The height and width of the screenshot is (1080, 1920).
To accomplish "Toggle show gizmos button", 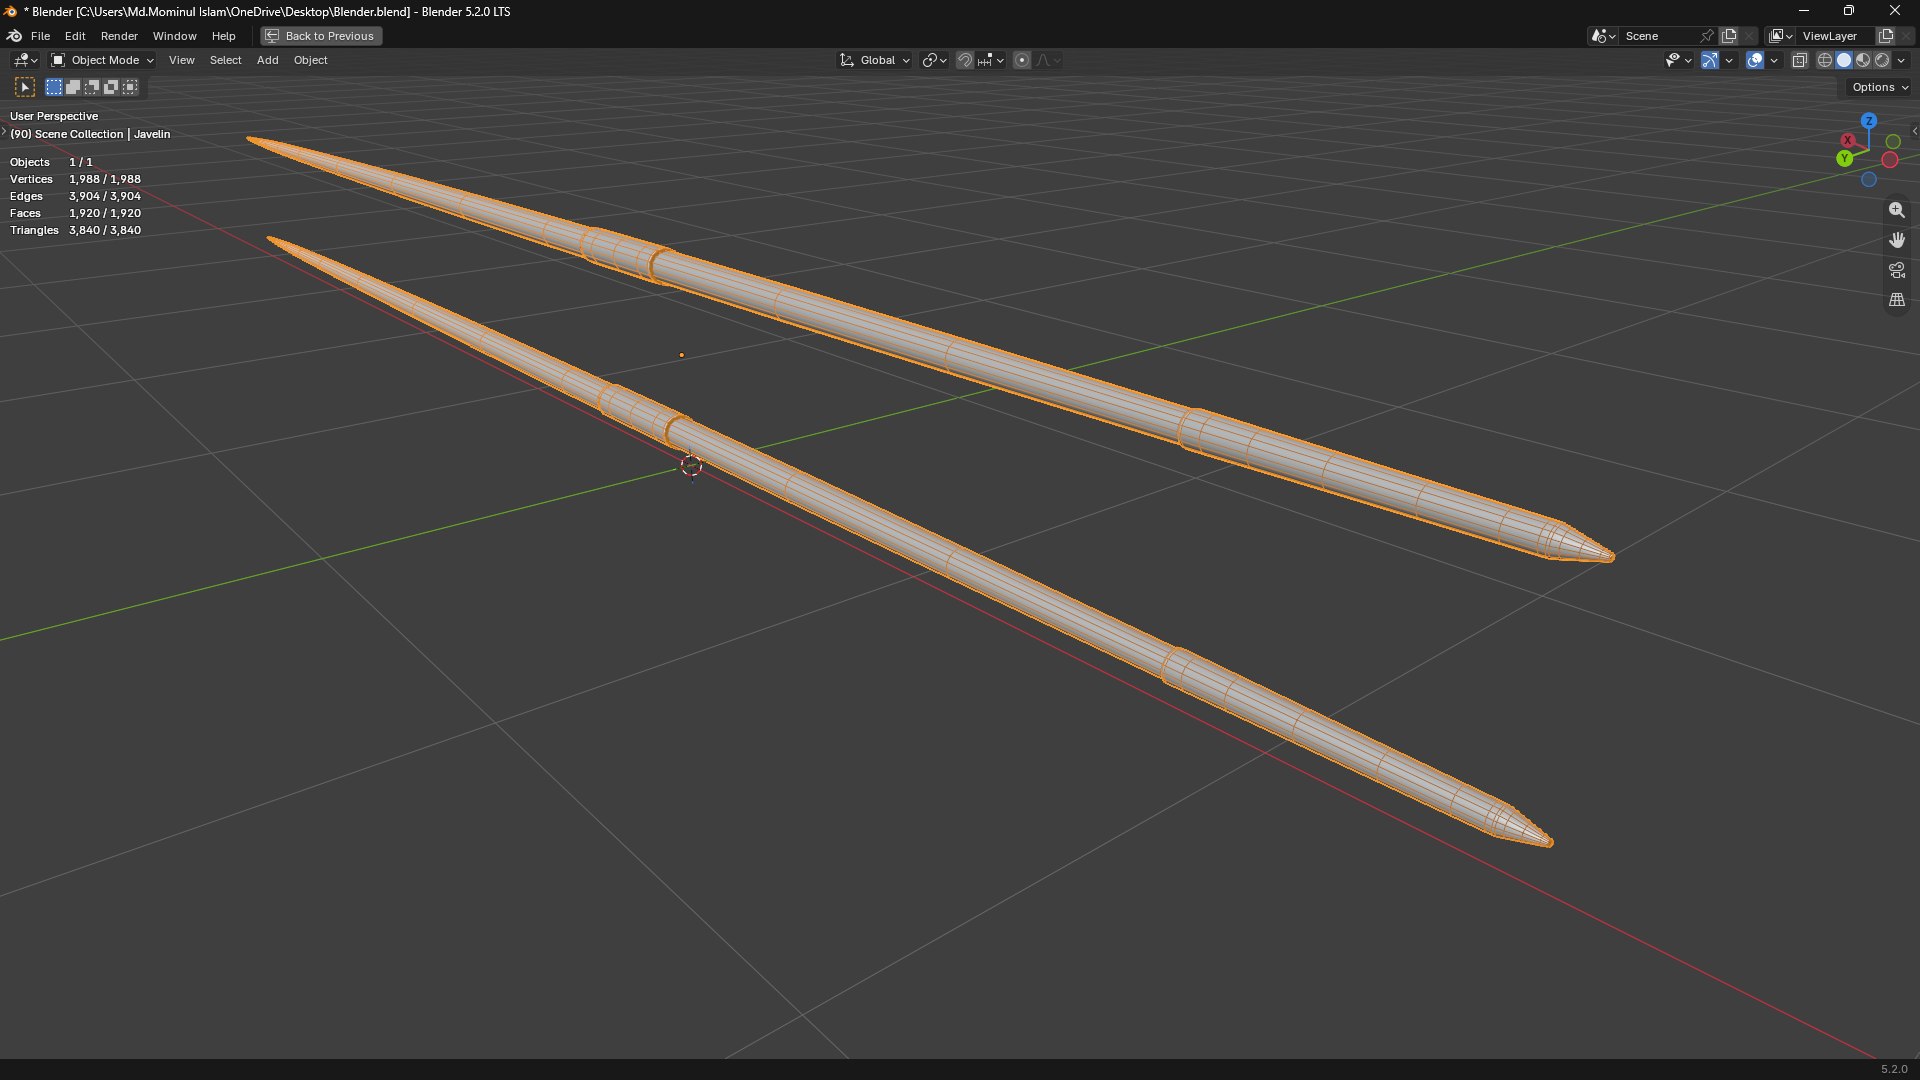I will (1710, 60).
